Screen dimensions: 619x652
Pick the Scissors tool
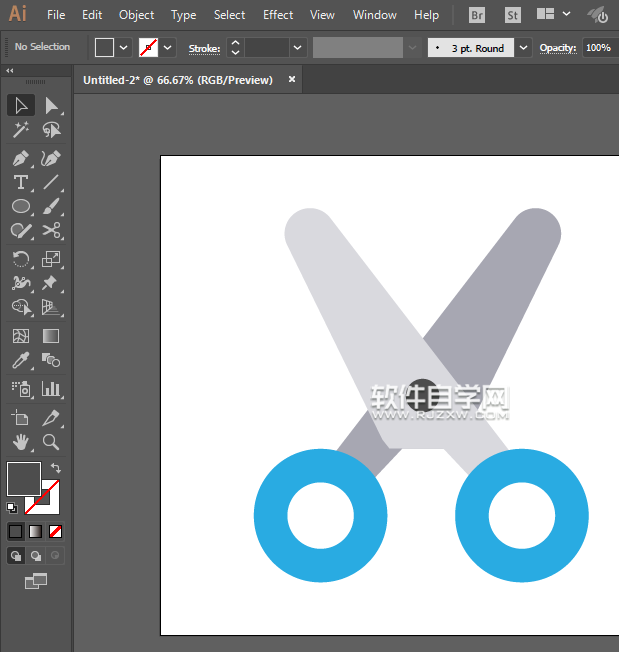51,231
